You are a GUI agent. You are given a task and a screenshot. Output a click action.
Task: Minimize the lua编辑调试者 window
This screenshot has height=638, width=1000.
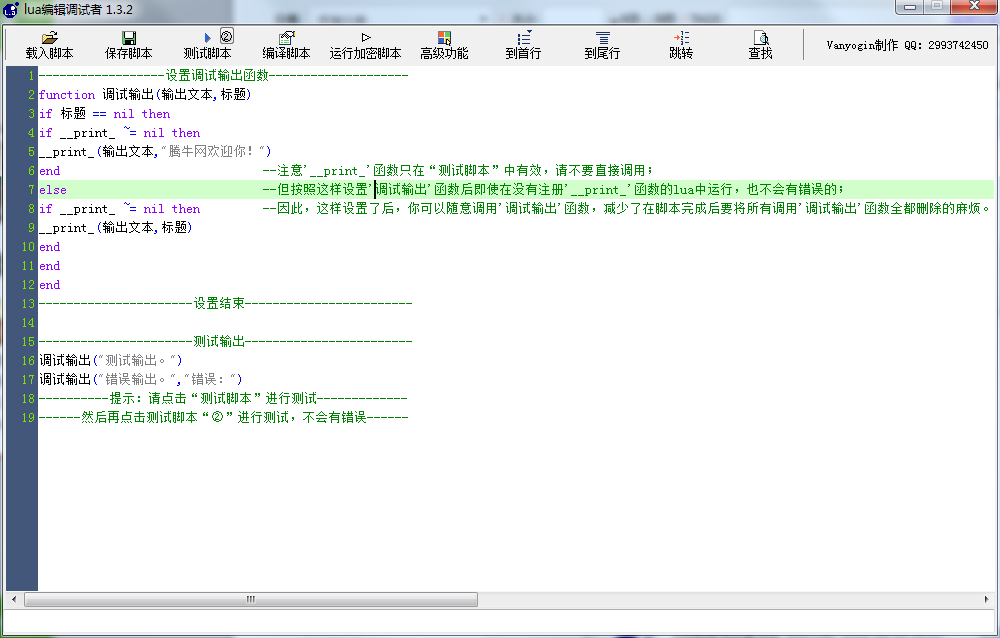909,7
